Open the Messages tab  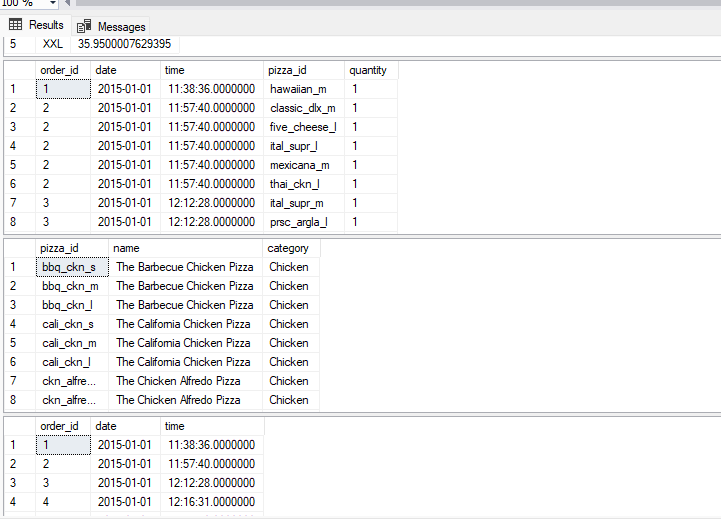pyautogui.click(x=111, y=27)
